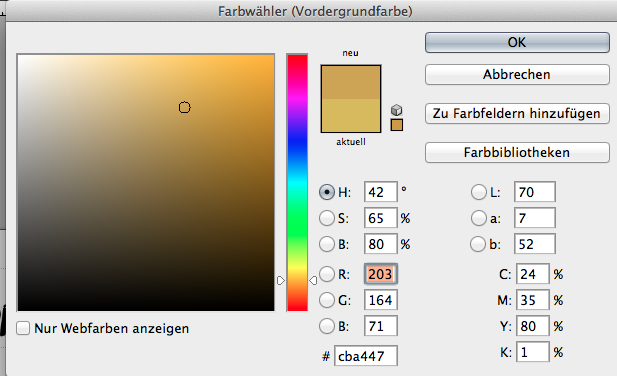This screenshot has width=617, height=376.
Task: Select the R red radio button
Action: (327, 274)
